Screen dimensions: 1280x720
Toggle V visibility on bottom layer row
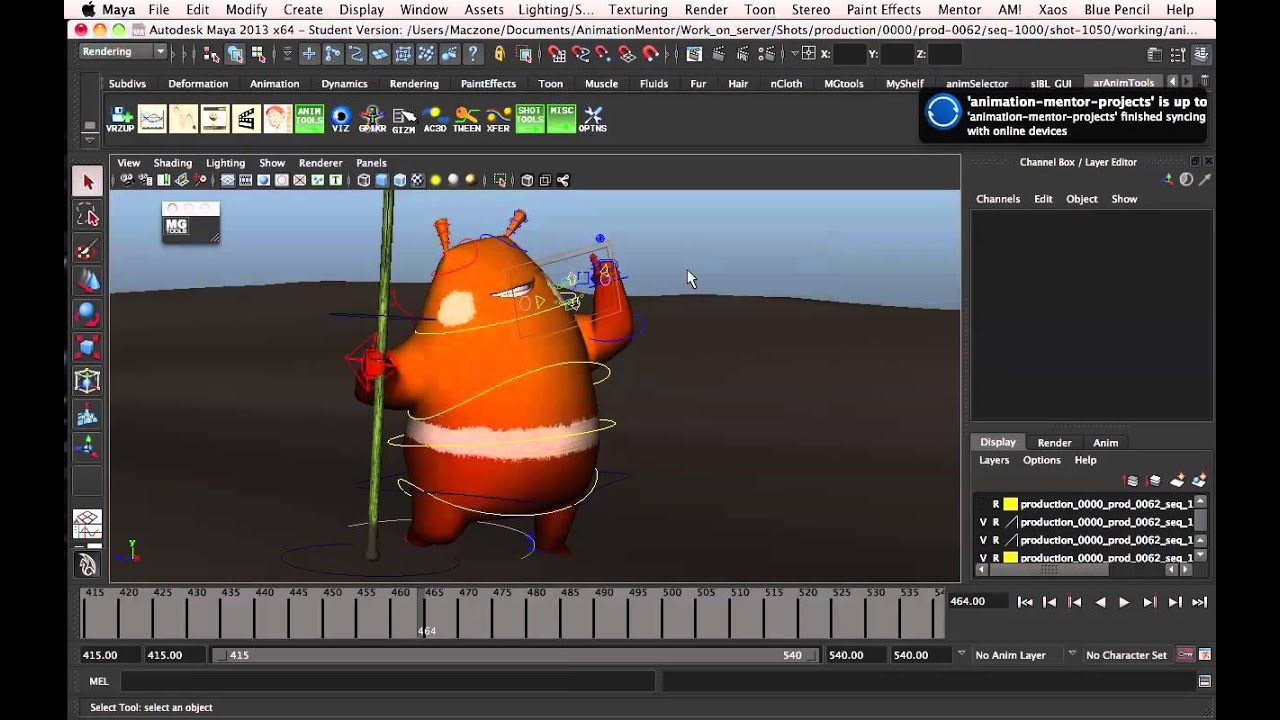click(x=983, y=558)
